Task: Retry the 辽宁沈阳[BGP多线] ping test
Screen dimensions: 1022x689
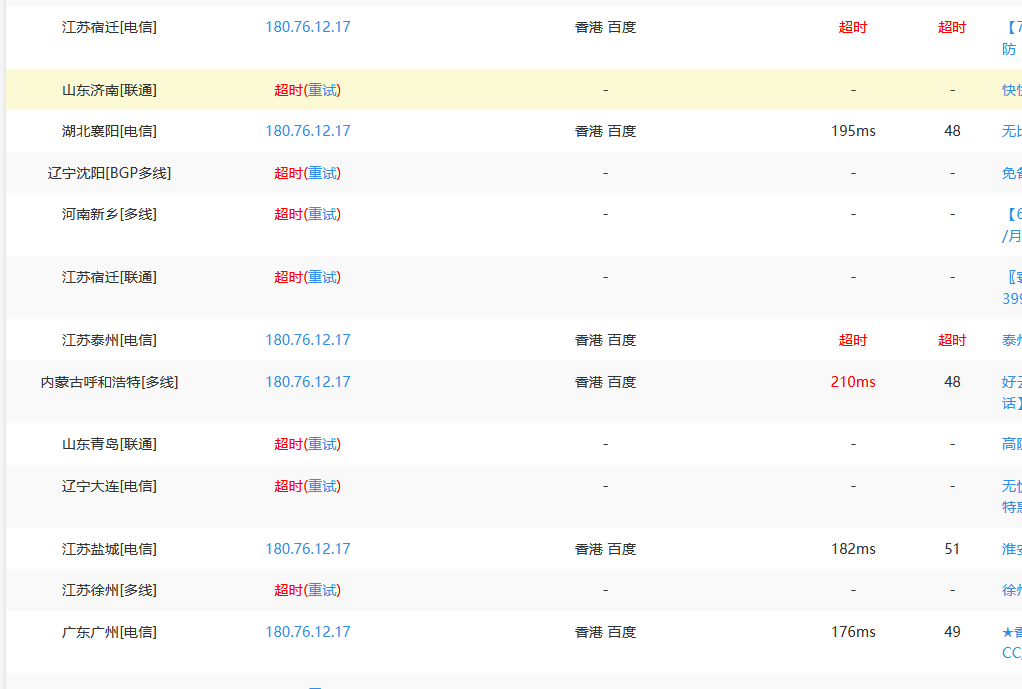Action: (x=322, y=173)
